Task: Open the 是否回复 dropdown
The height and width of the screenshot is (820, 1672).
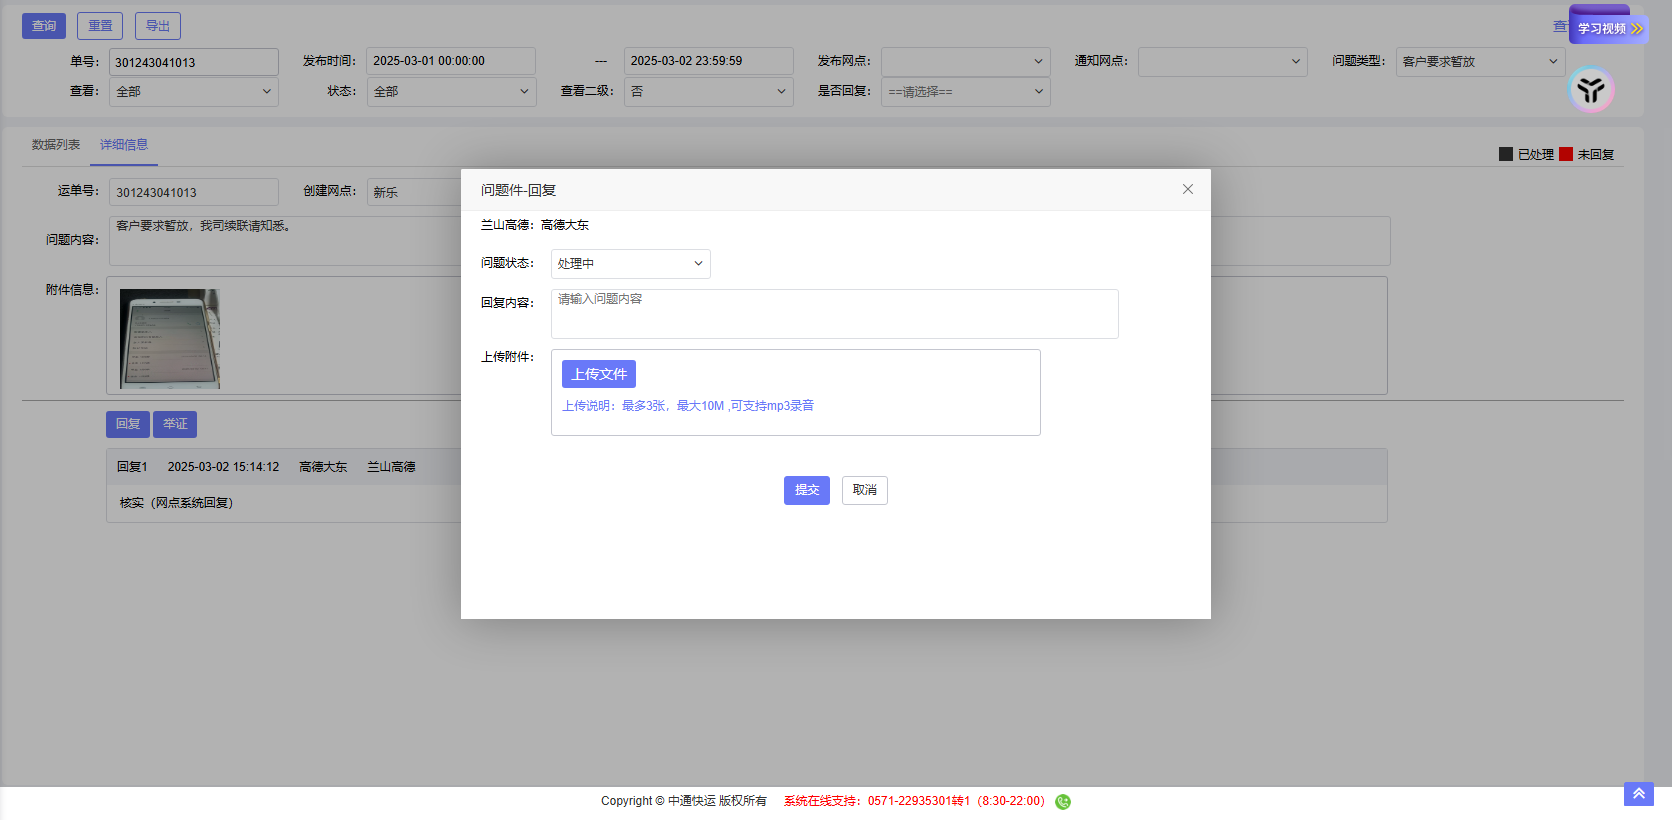Action: (965, 92)
